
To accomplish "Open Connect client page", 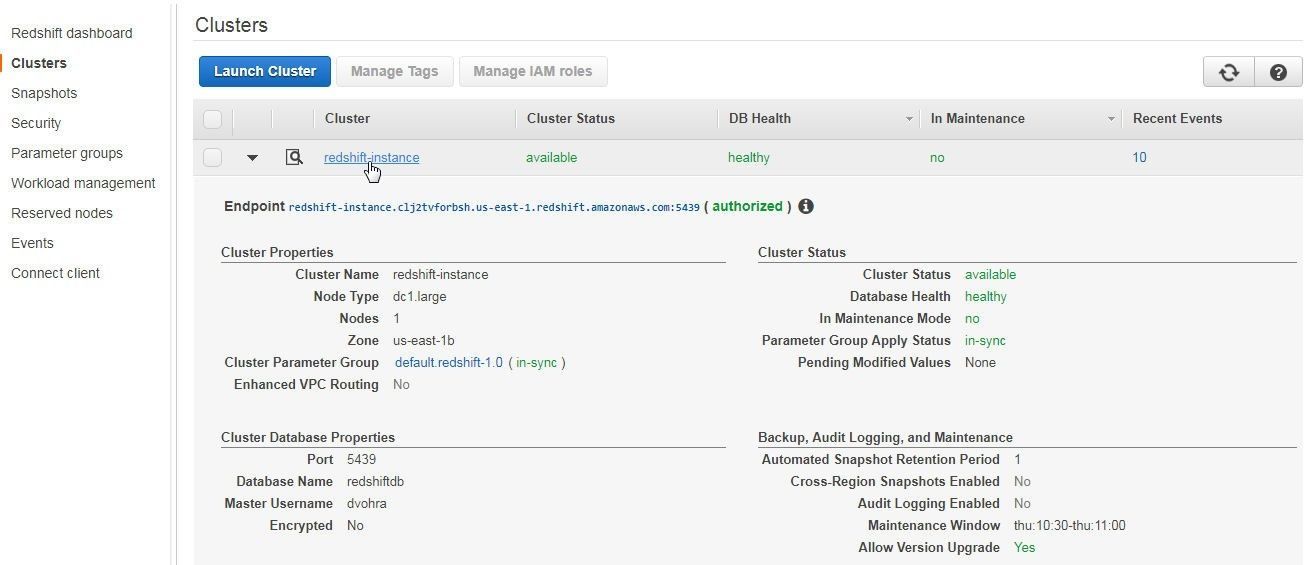I will pos(55,273).
